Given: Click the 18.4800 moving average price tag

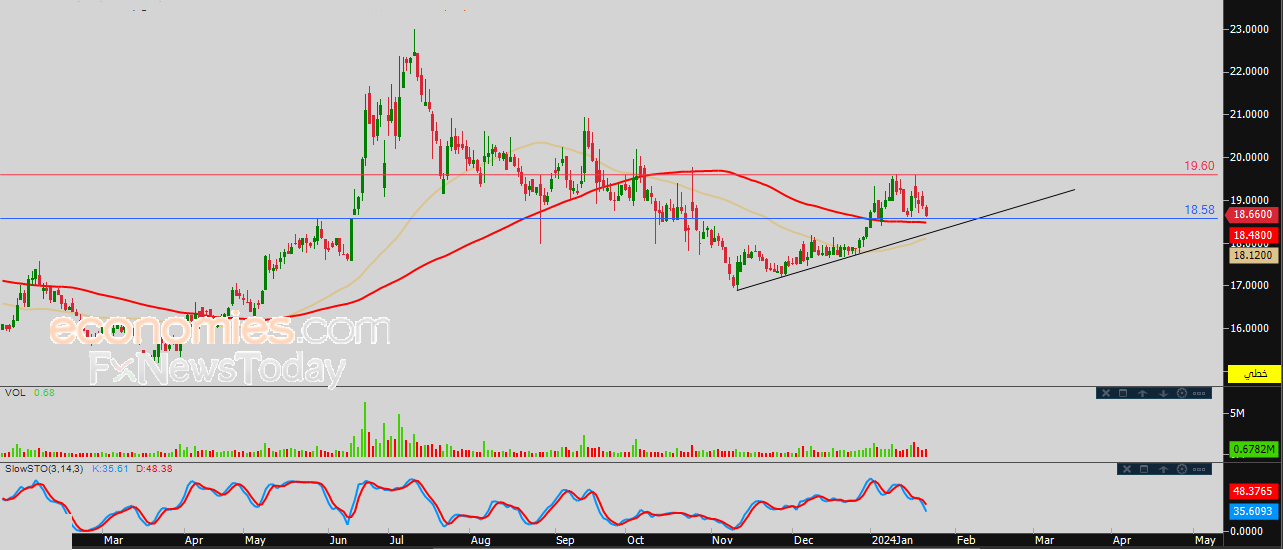Looking at the screenshot, I should click(x=1254, y=235).
